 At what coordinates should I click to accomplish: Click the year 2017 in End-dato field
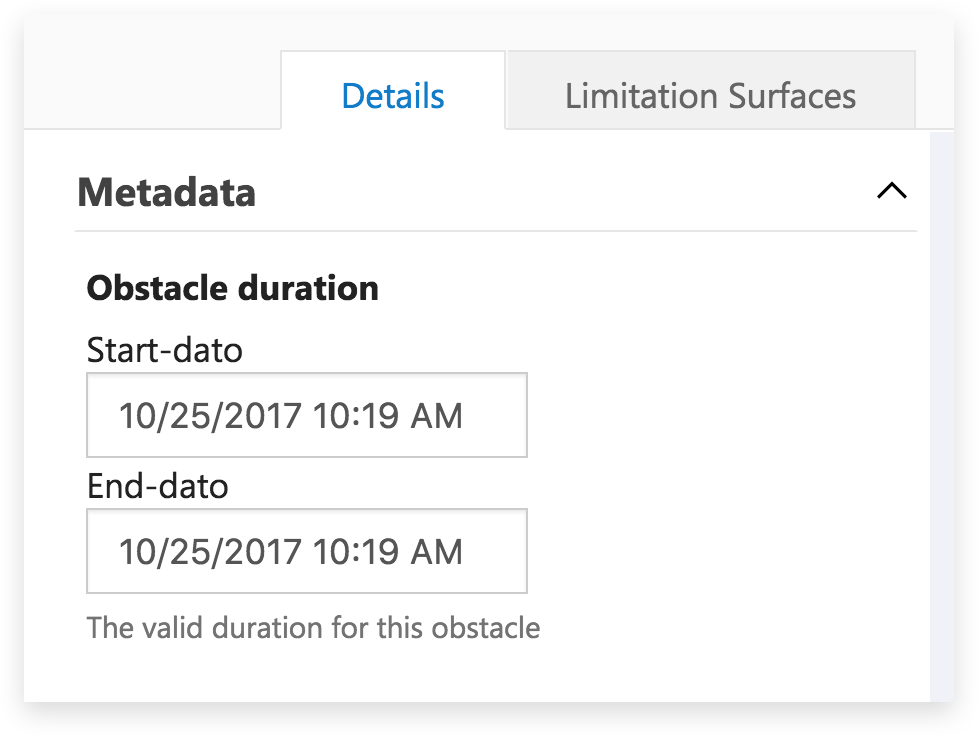point(263,552)
